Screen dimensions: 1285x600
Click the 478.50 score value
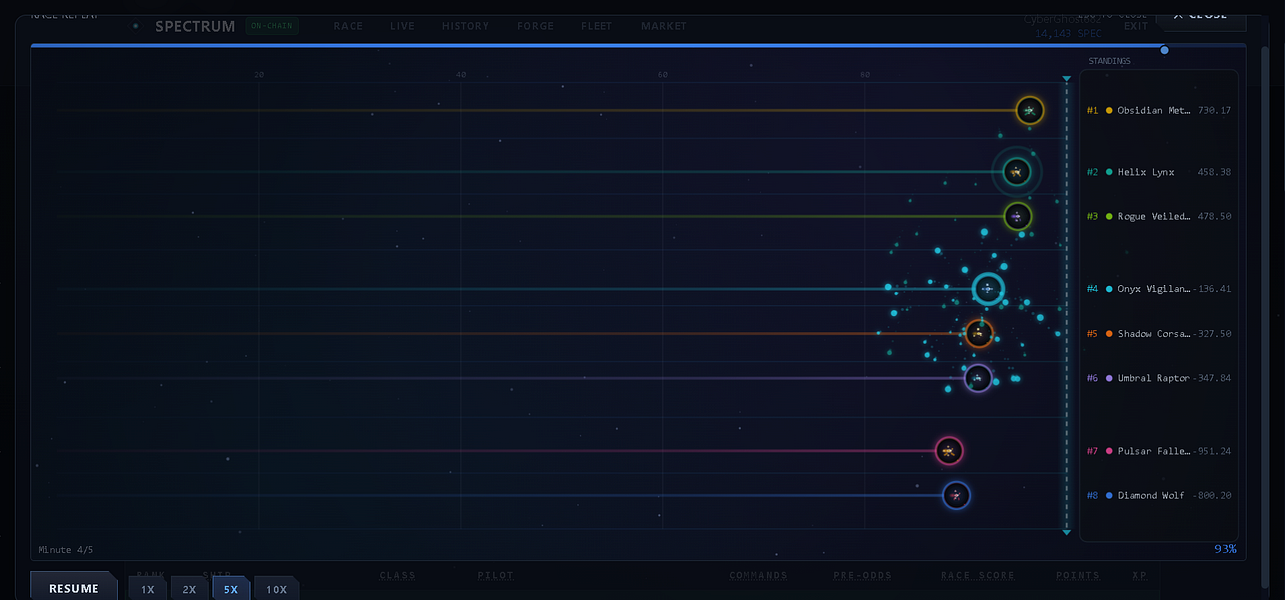pos(1214,216)
